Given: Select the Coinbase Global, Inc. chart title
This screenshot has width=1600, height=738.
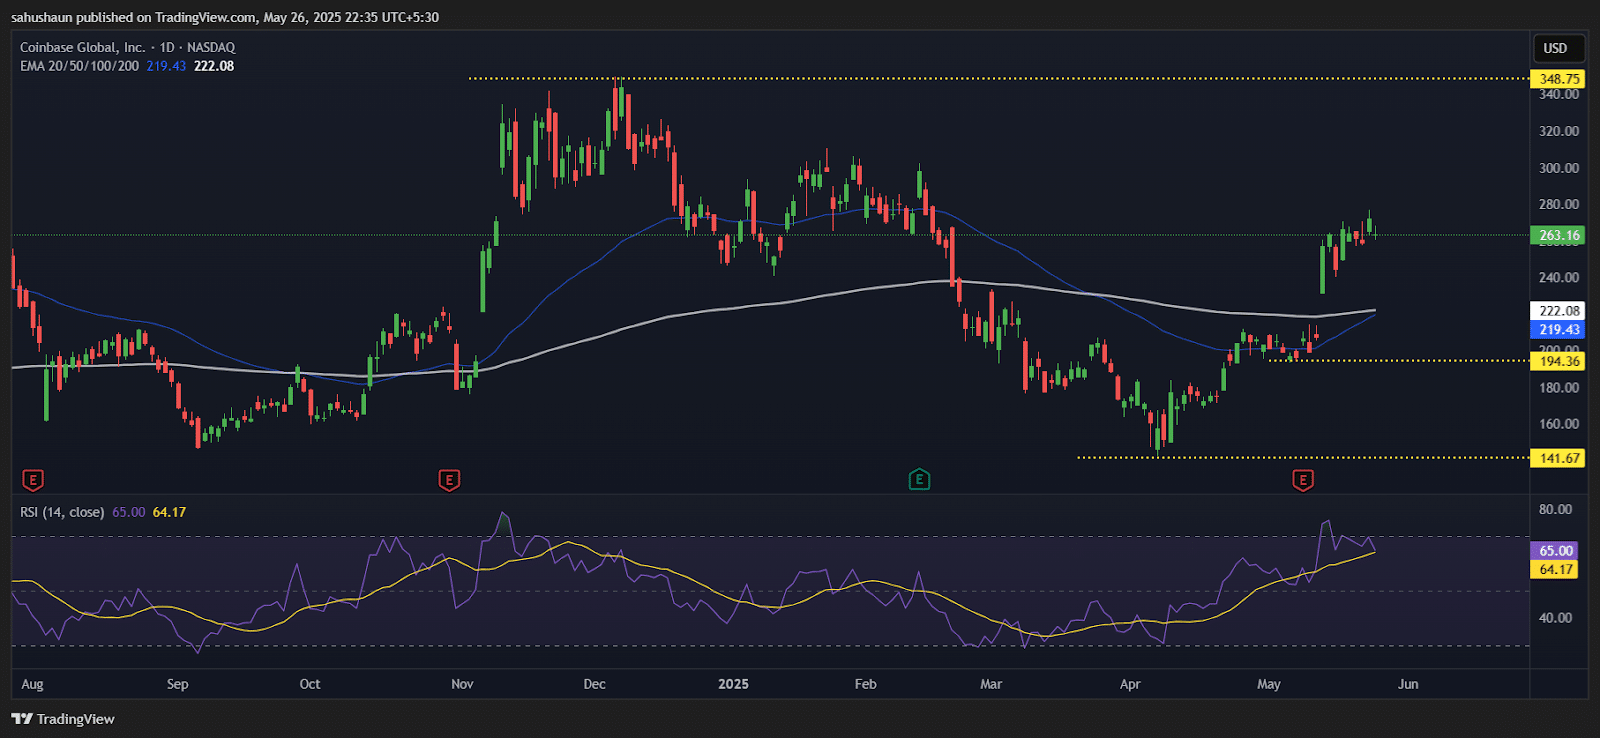Looking at the screenshot, I should pos(83,47).
